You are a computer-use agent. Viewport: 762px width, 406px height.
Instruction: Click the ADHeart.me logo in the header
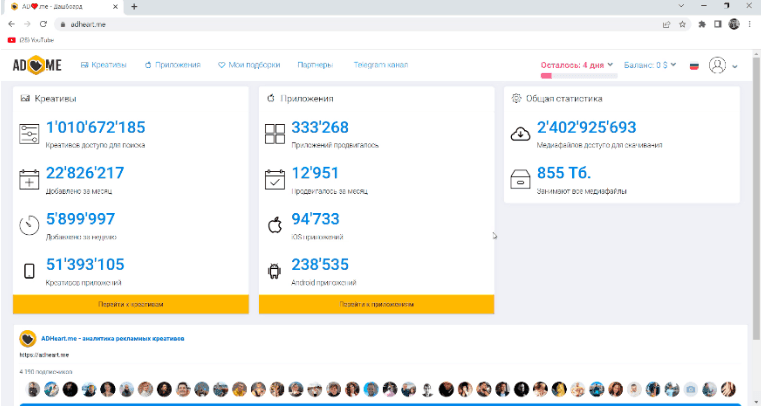point(37,66)
